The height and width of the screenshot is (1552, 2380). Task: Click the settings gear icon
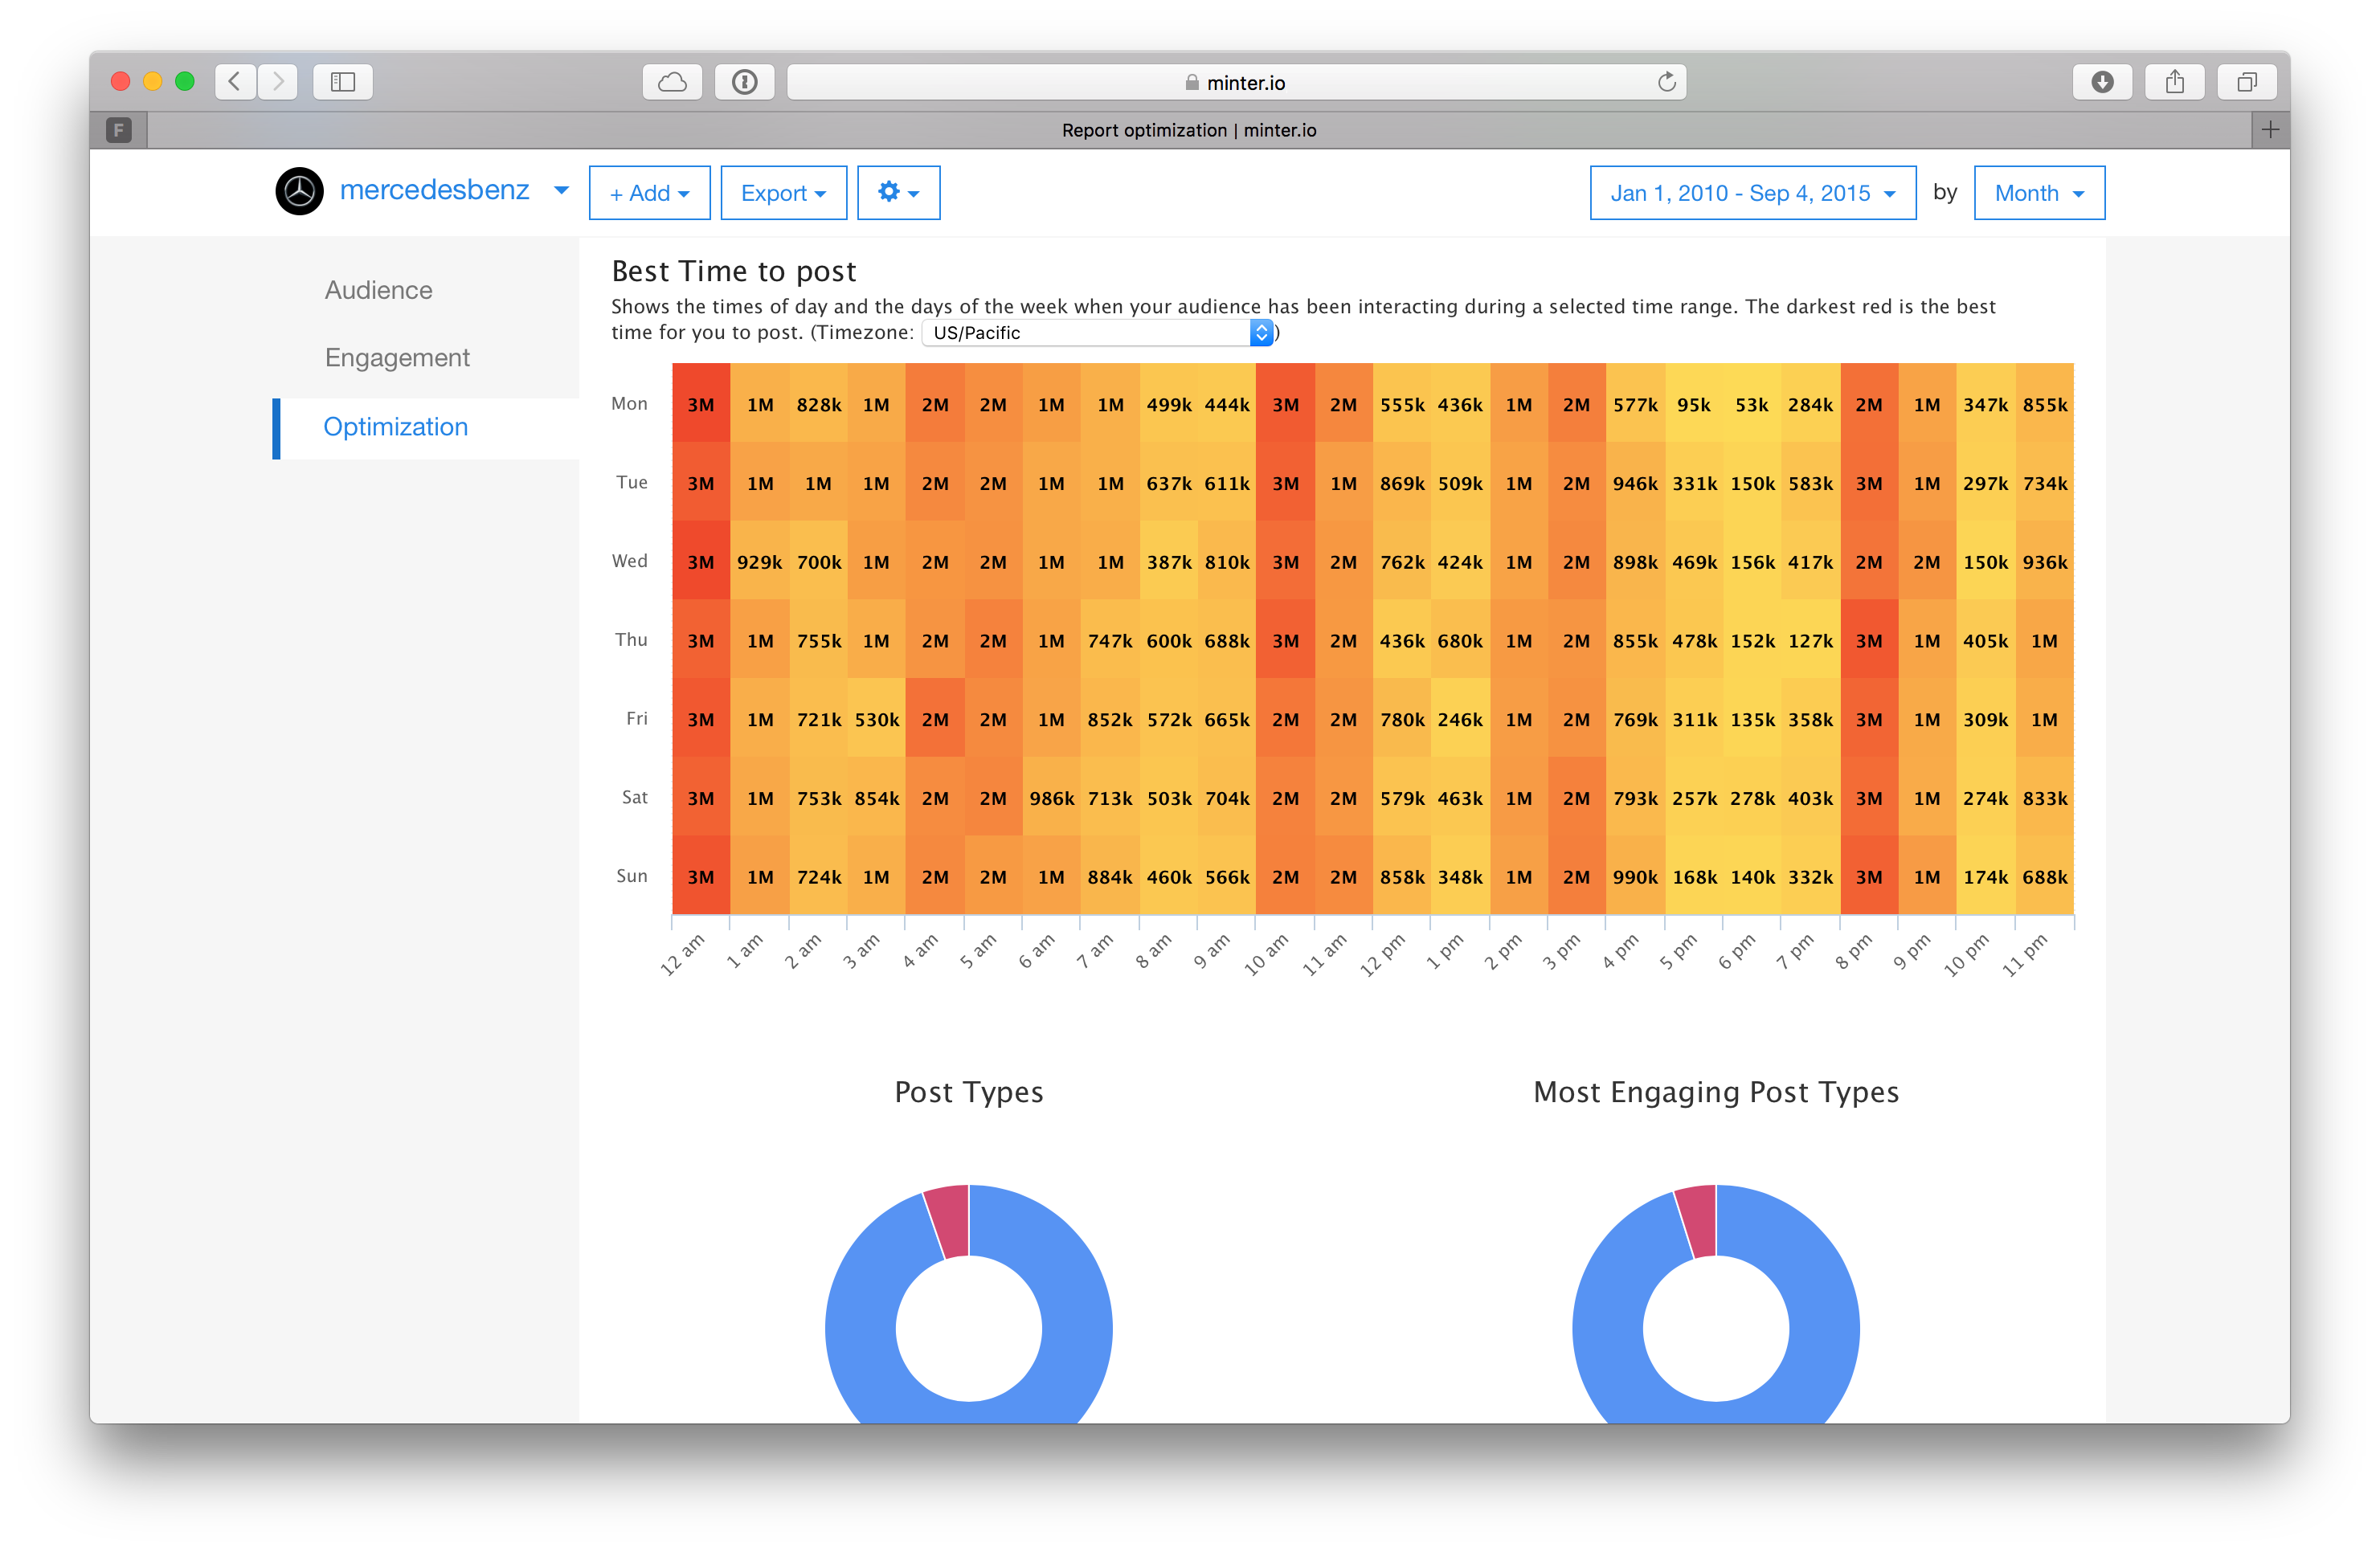click(x=897, y=193)
